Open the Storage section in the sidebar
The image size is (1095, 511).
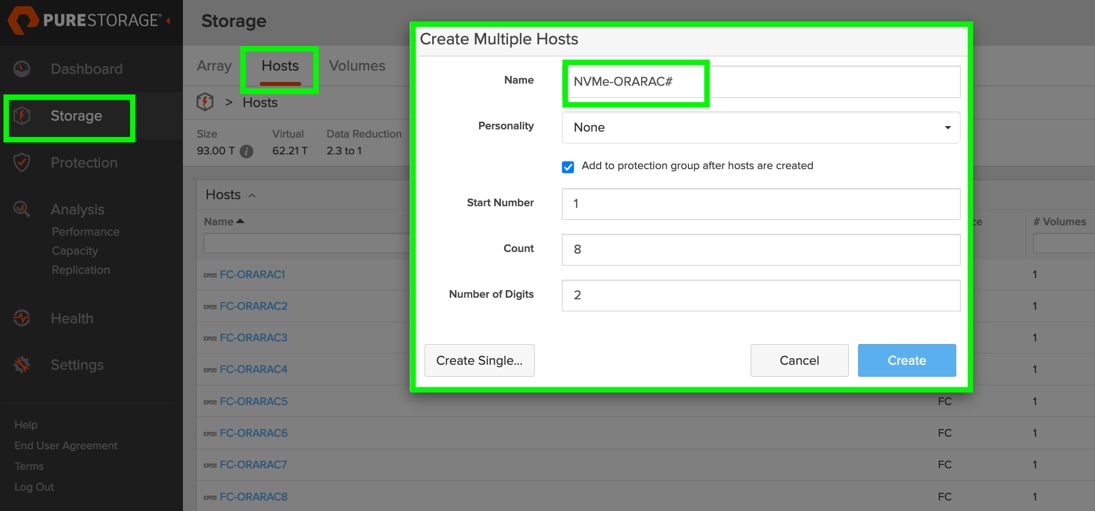pos(76,116)
